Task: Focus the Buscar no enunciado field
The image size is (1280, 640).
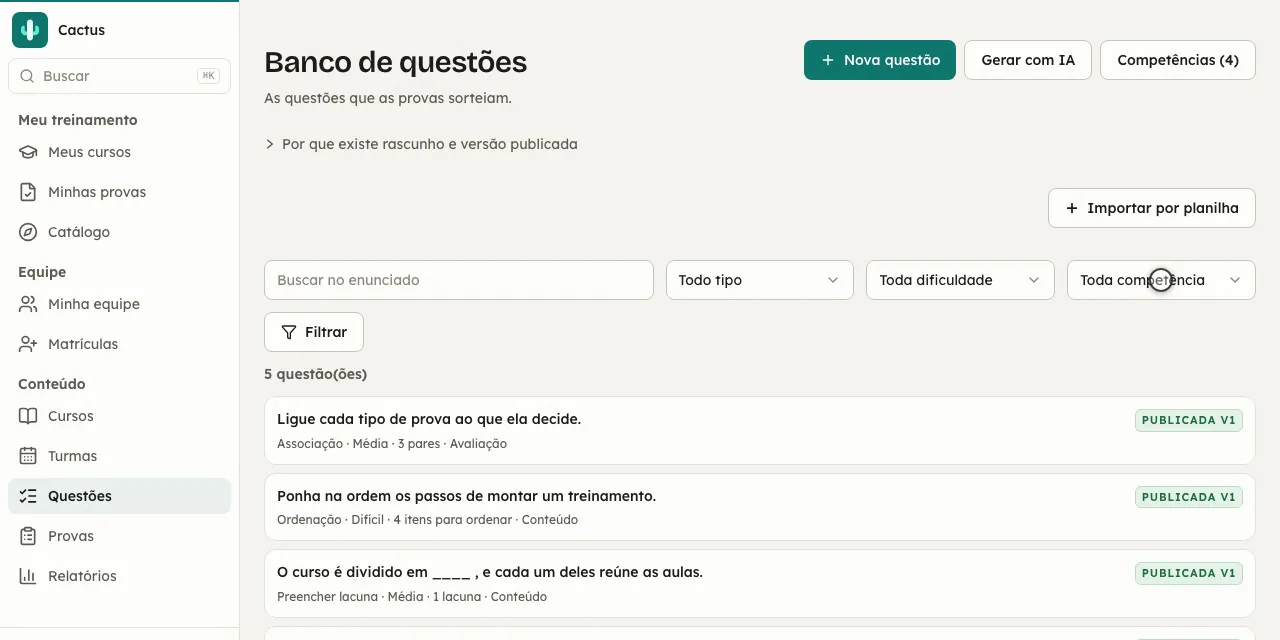Action: [459, 280]
